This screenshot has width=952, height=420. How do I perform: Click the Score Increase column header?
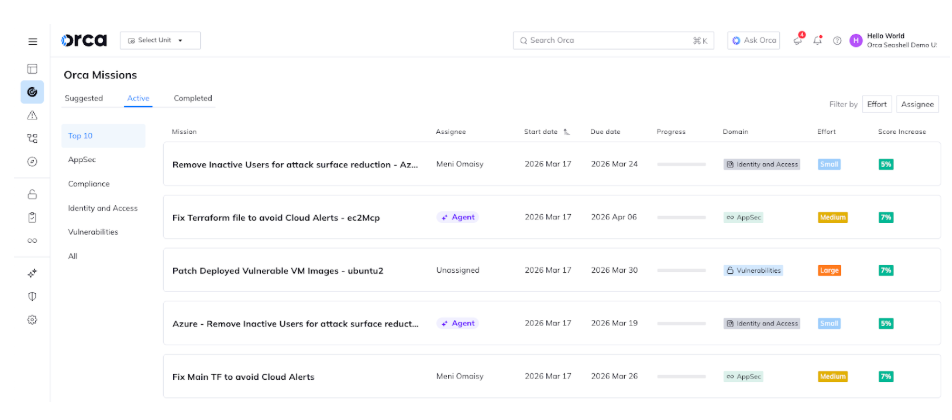[x=902, y=132]
